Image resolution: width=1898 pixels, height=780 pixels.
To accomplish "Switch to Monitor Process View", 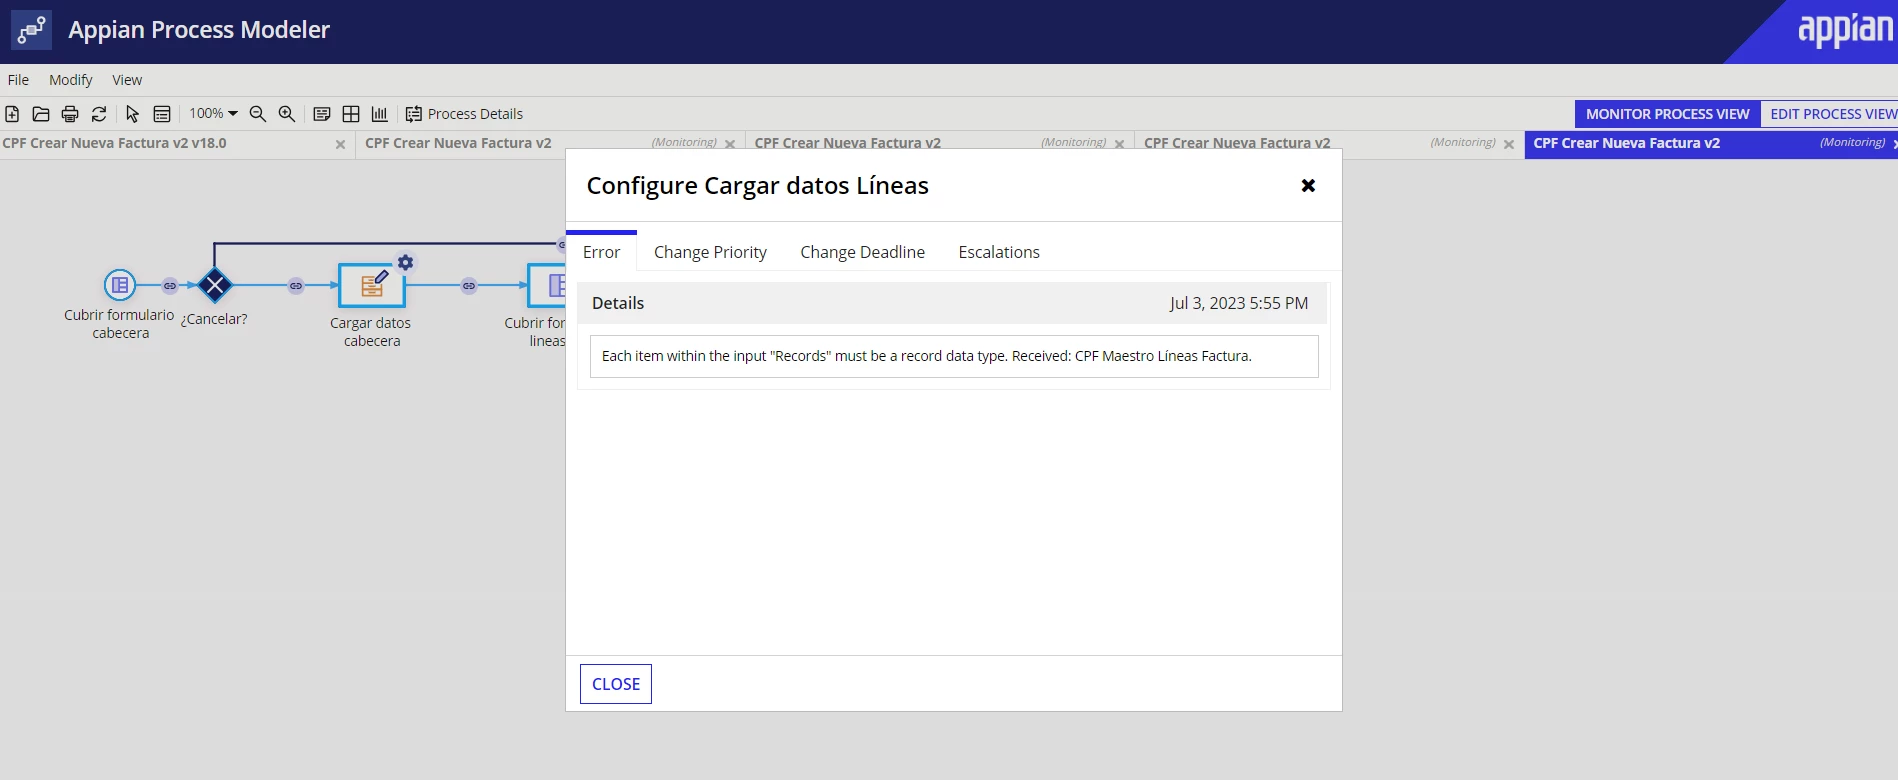I will (x=1667, y=114).
